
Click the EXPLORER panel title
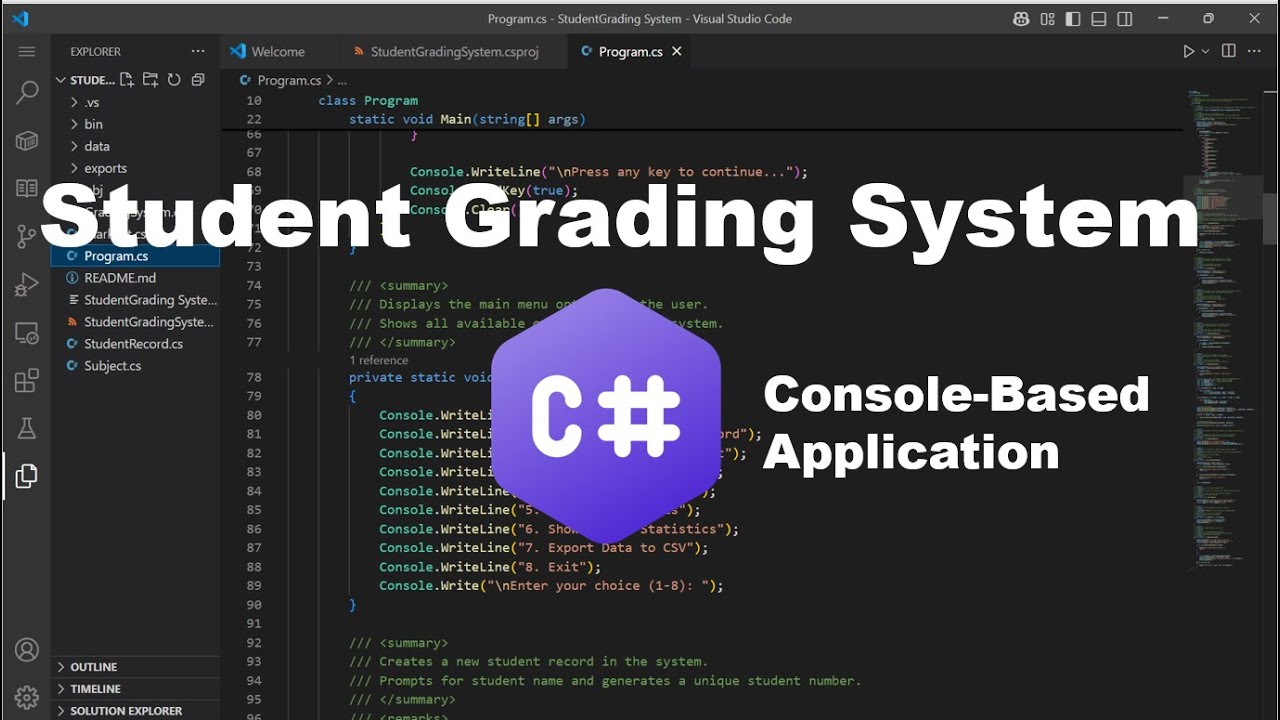[96, 51]
